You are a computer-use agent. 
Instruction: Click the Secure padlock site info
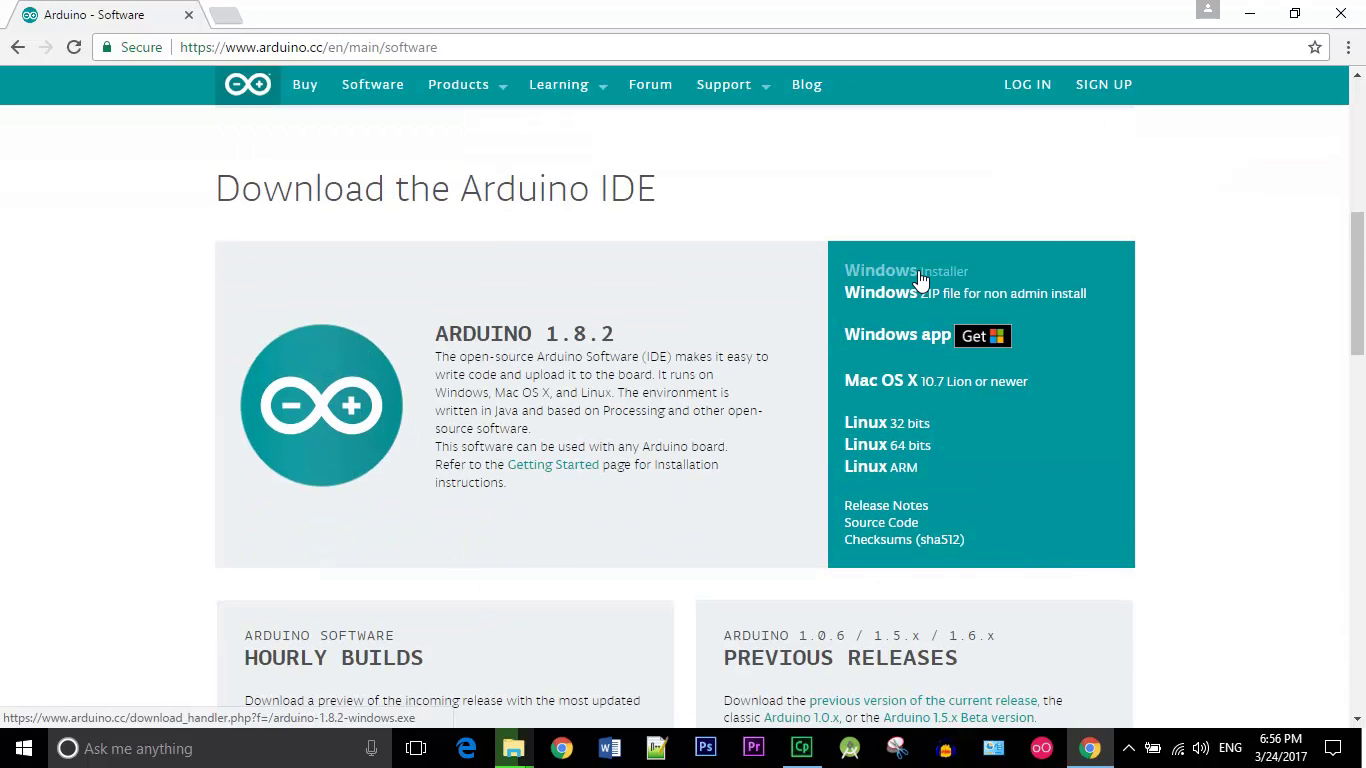[x=132, y=47]
